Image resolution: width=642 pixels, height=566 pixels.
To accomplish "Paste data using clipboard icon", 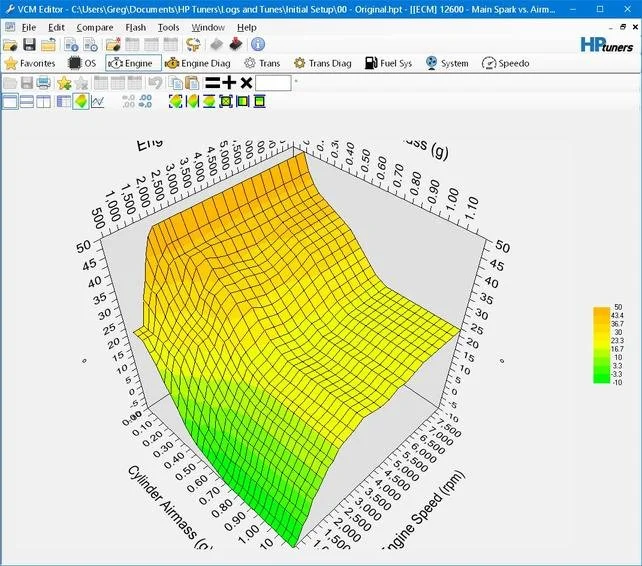I will click(x=192, y=83).
